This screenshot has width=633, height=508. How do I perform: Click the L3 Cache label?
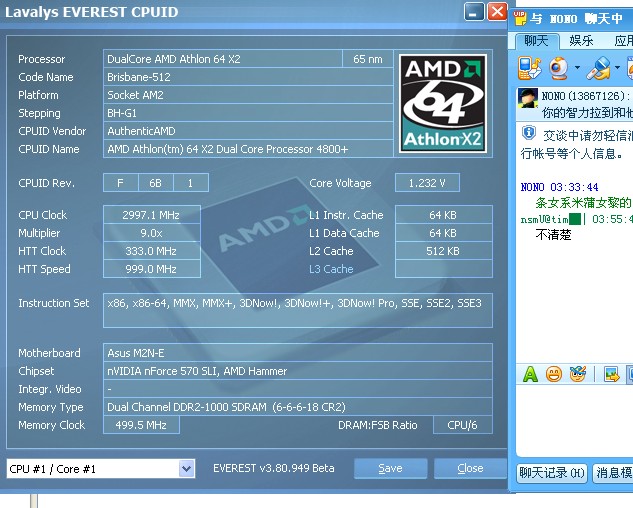tap(331, 269)
